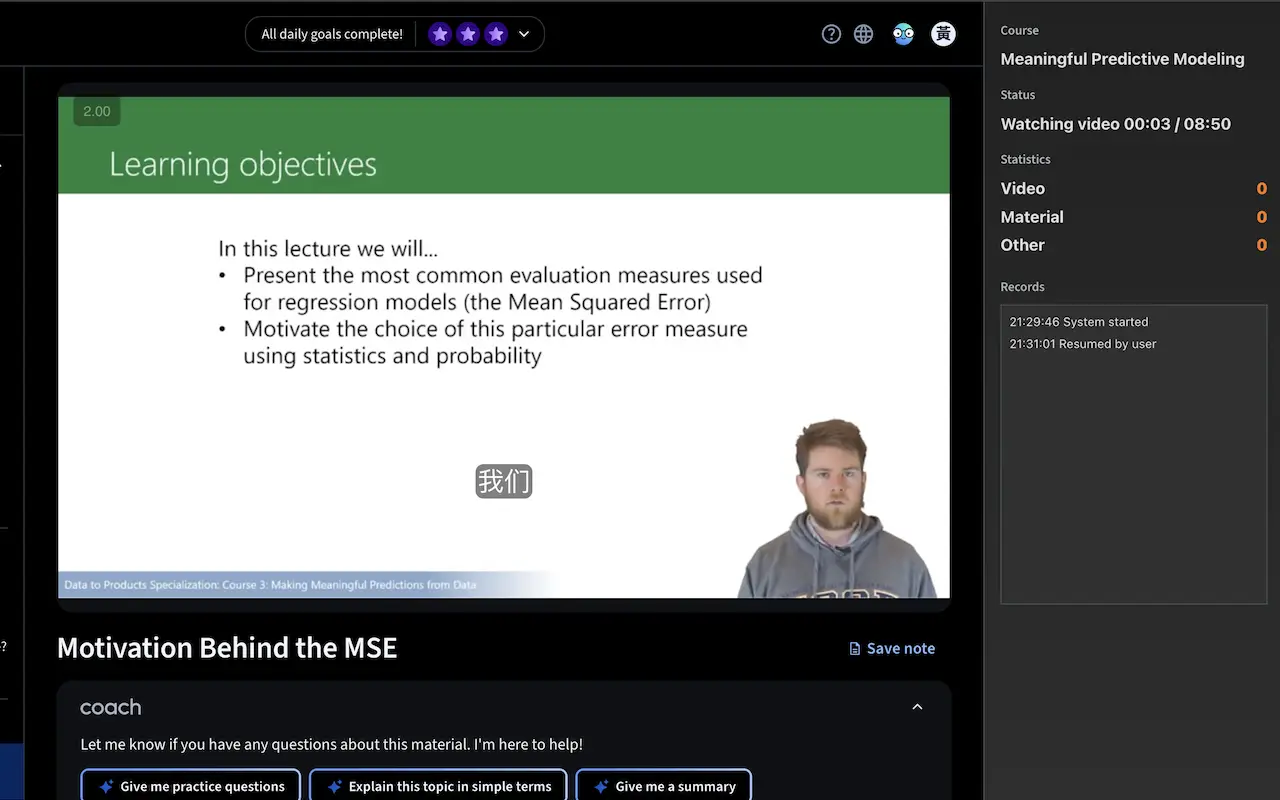Expand the daily goals chevron dropdown
The height and width of the screenshot is (800, 1280).
click(524, 34)
